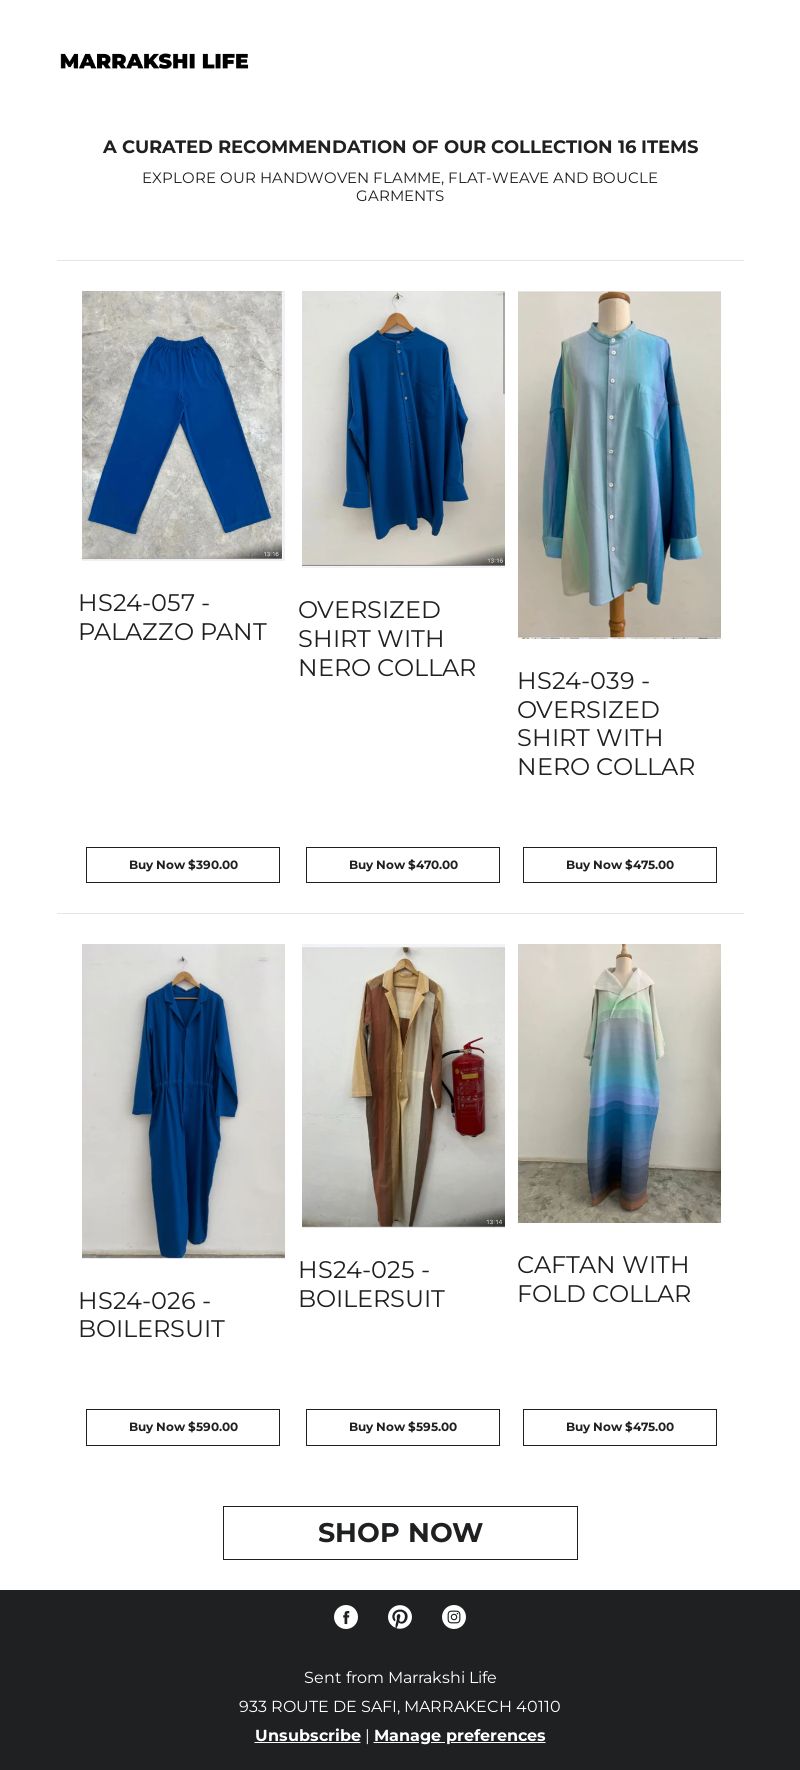
Task: View the brown striped boilersuit image
Action: click(403, 1085)
